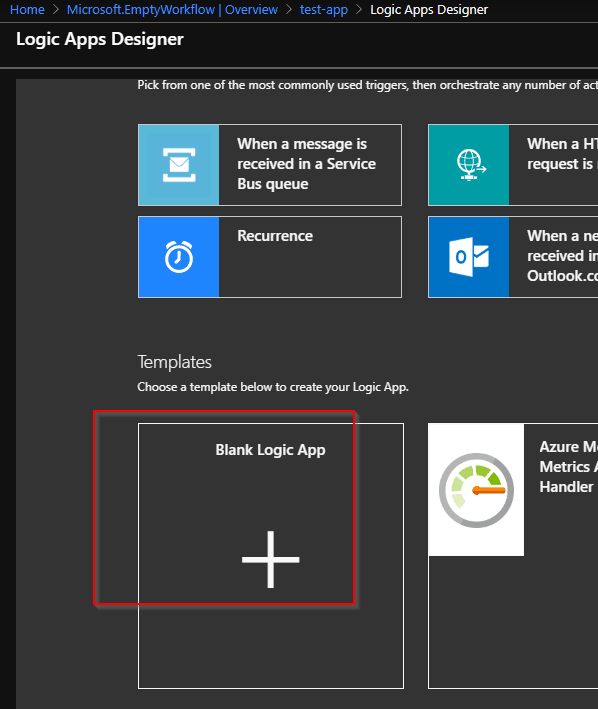
Task: Click the Service Bus queue envelope icon
Action: pyautogui.click(x=179, y=165)
